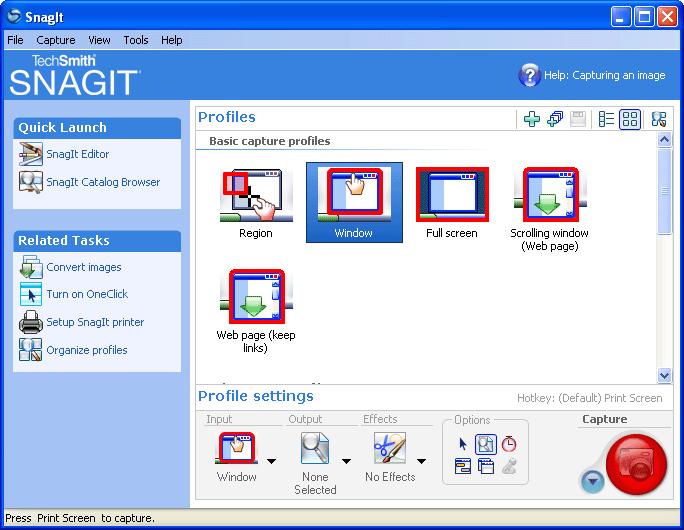684x530 pixels.
Task: Toggle include cursor option
Action: coord(463,444)
